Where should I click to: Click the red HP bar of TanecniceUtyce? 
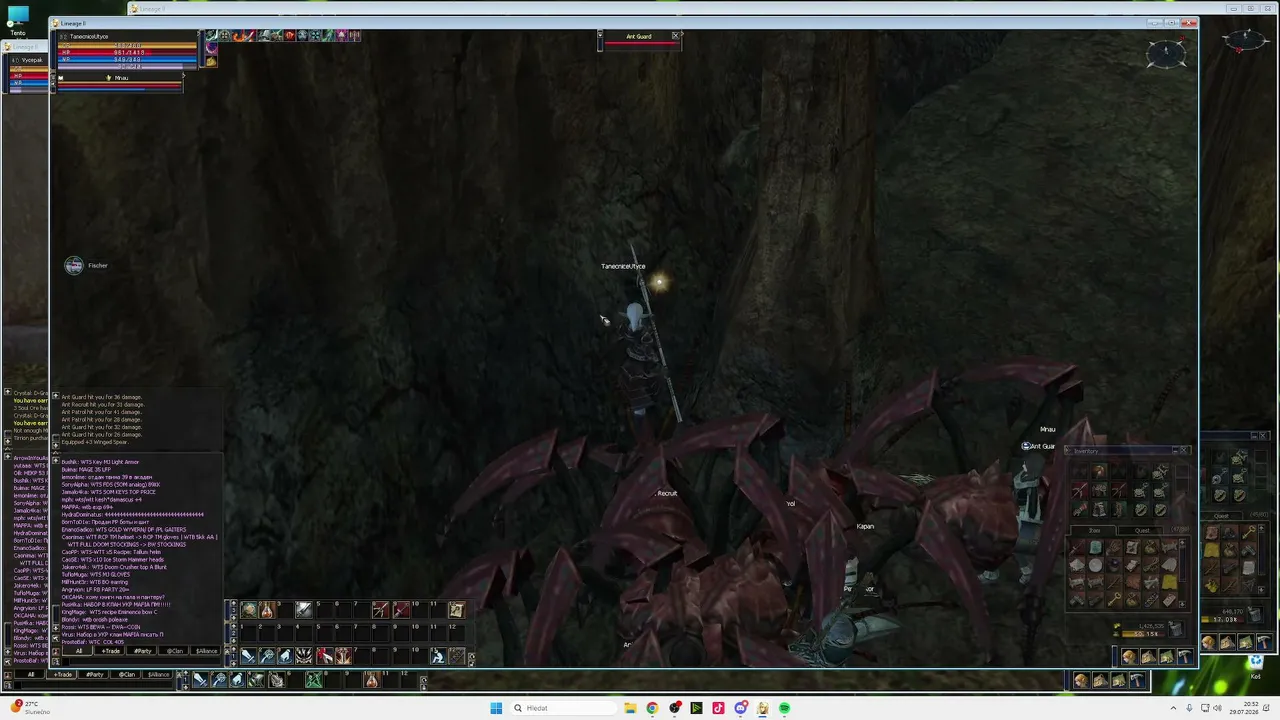pos(127,52)
